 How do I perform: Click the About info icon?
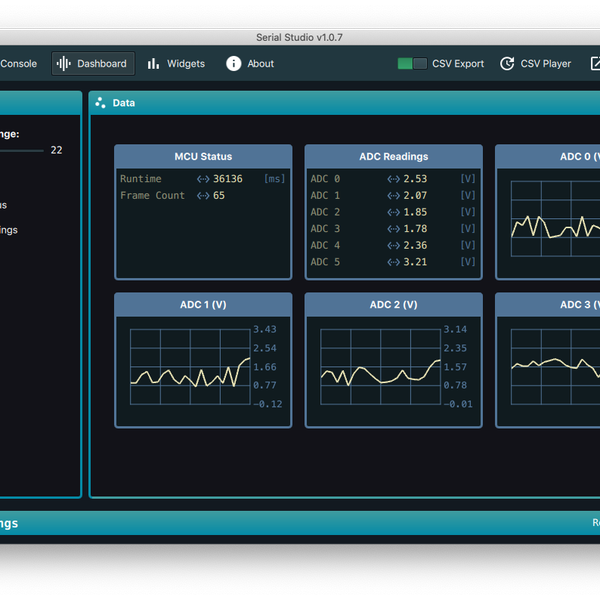pyautogui.click(x=234, y=64)
